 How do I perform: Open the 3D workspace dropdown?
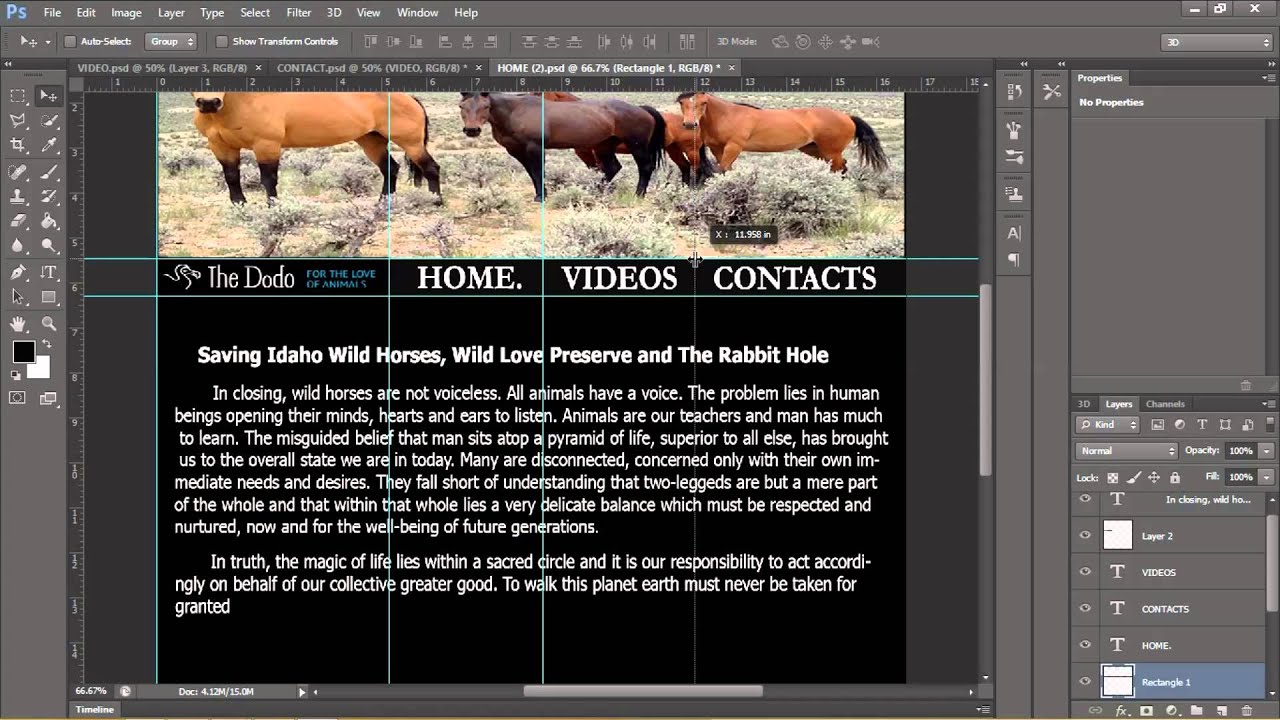click(1216, 42)
